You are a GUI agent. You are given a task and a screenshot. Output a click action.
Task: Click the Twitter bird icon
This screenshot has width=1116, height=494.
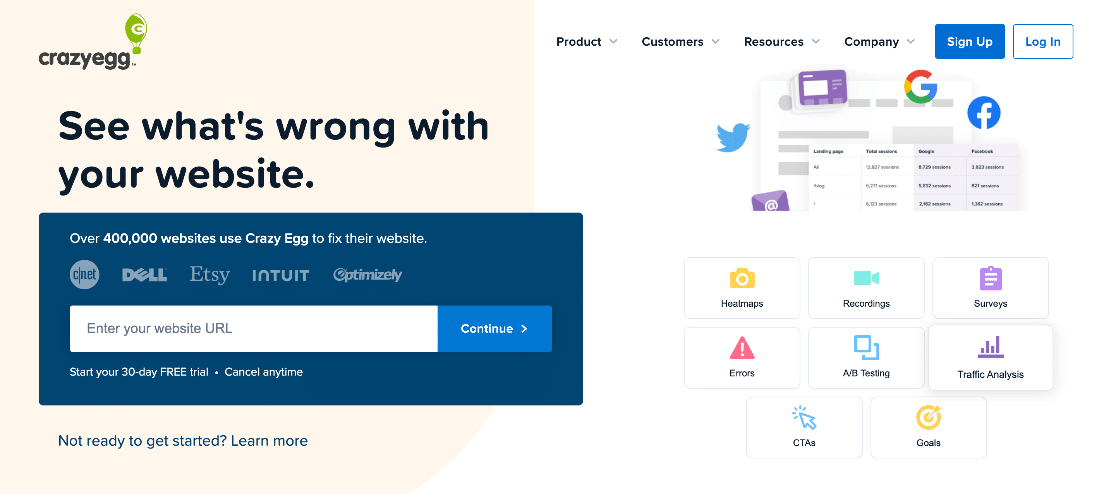click(x=733, y=138)
